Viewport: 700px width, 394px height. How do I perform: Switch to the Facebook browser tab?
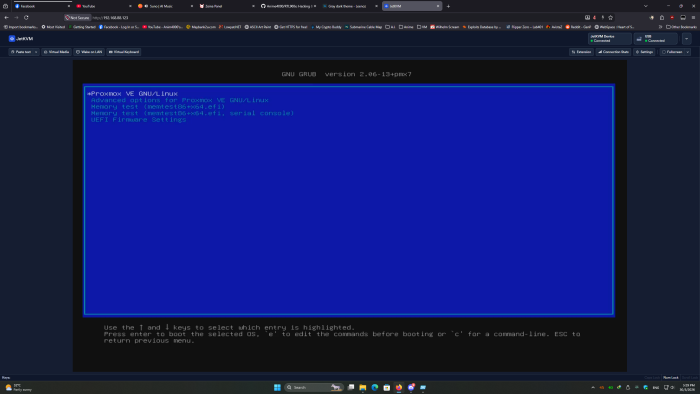42,6
